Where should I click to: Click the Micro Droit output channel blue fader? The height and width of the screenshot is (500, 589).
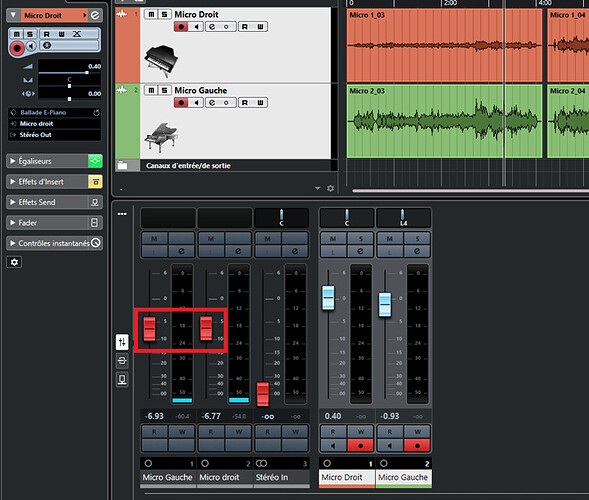point(328,298)
